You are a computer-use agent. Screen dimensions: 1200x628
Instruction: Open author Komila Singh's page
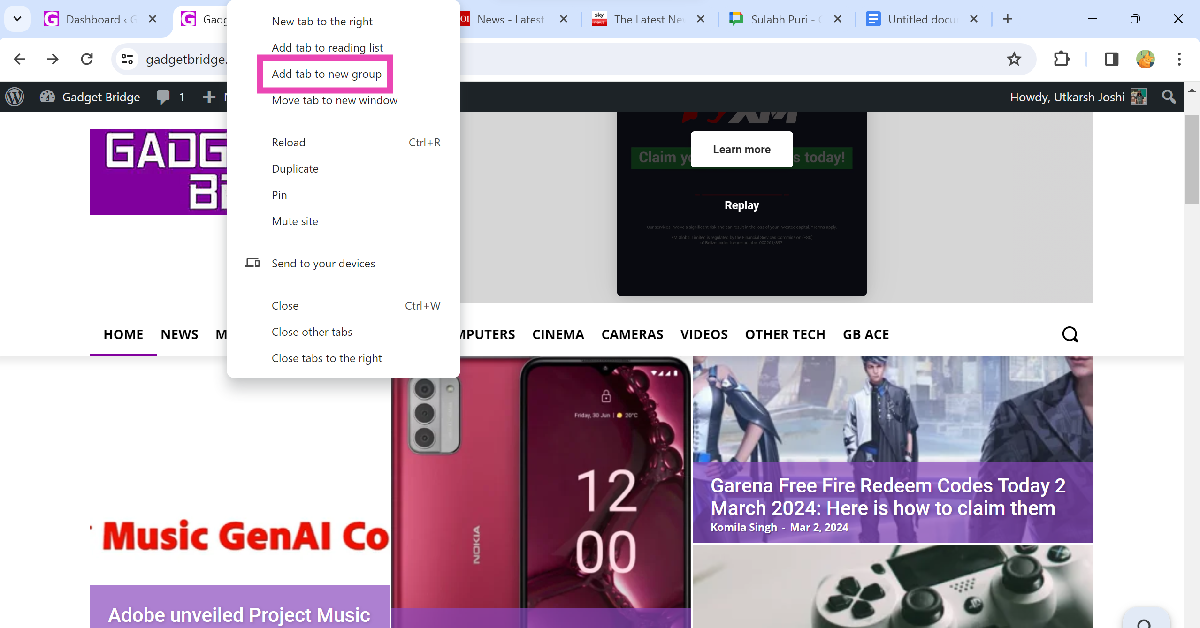tap(744, 527)
